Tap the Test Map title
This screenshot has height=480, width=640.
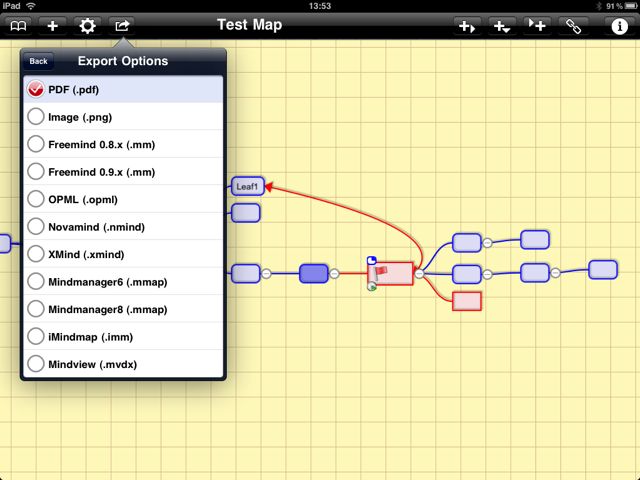[249, 25]
